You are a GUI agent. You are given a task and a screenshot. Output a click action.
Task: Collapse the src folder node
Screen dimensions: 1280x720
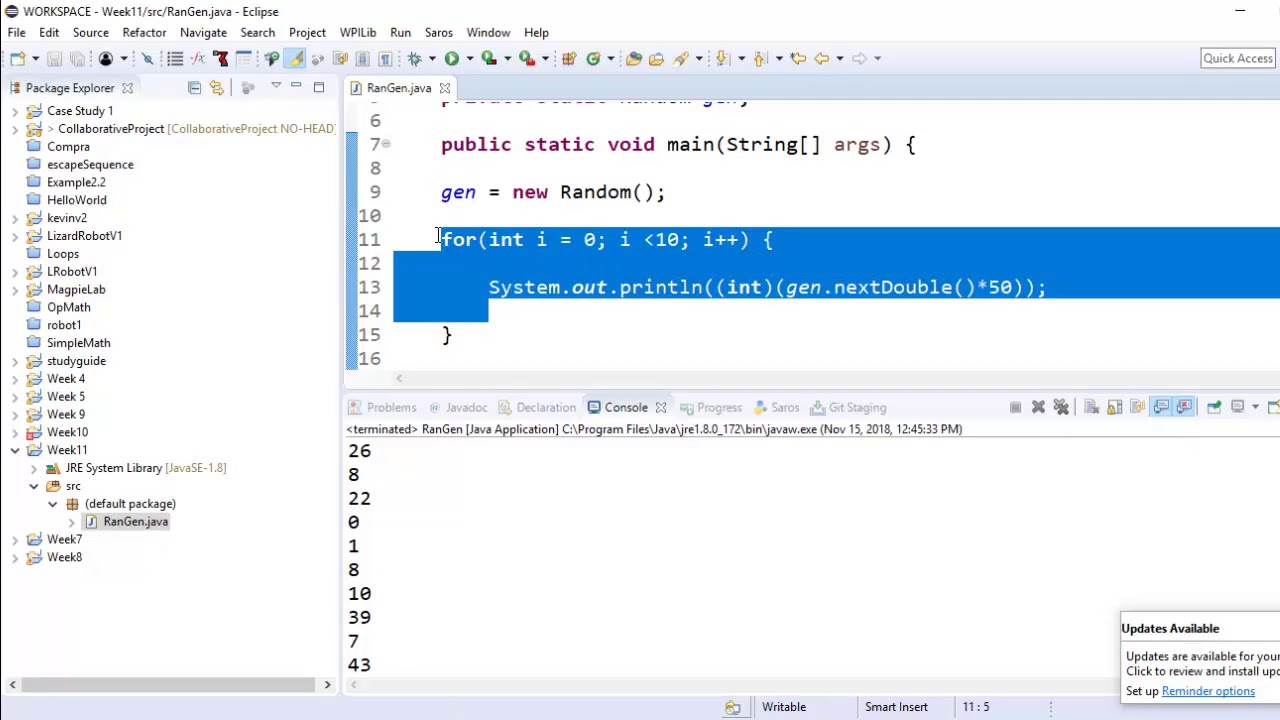coord(34,486)
